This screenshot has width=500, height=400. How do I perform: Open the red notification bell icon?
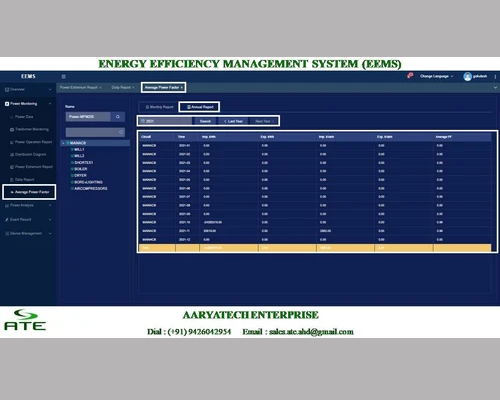(x=410, y=76)
